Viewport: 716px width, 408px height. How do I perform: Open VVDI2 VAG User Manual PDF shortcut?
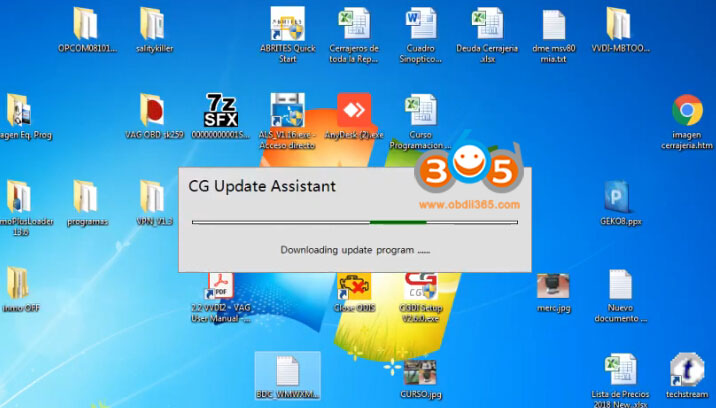[221, 286]
